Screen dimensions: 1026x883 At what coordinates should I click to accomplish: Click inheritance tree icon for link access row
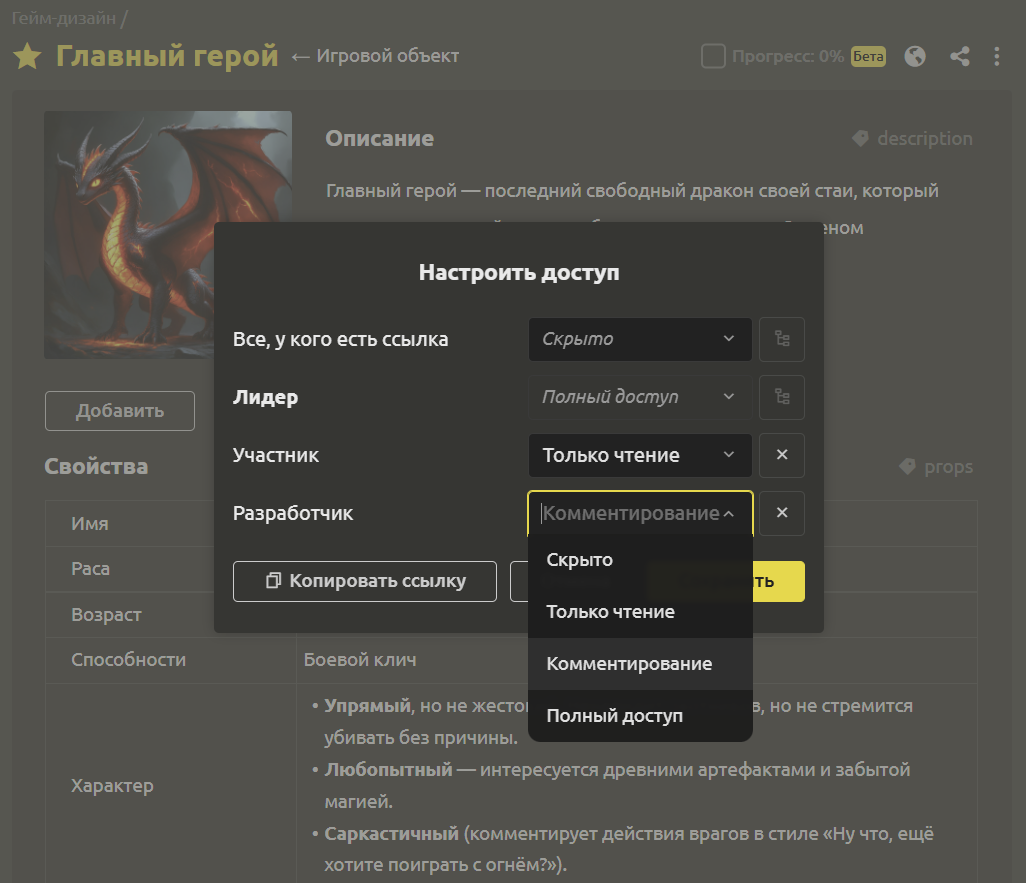[782, 339]
